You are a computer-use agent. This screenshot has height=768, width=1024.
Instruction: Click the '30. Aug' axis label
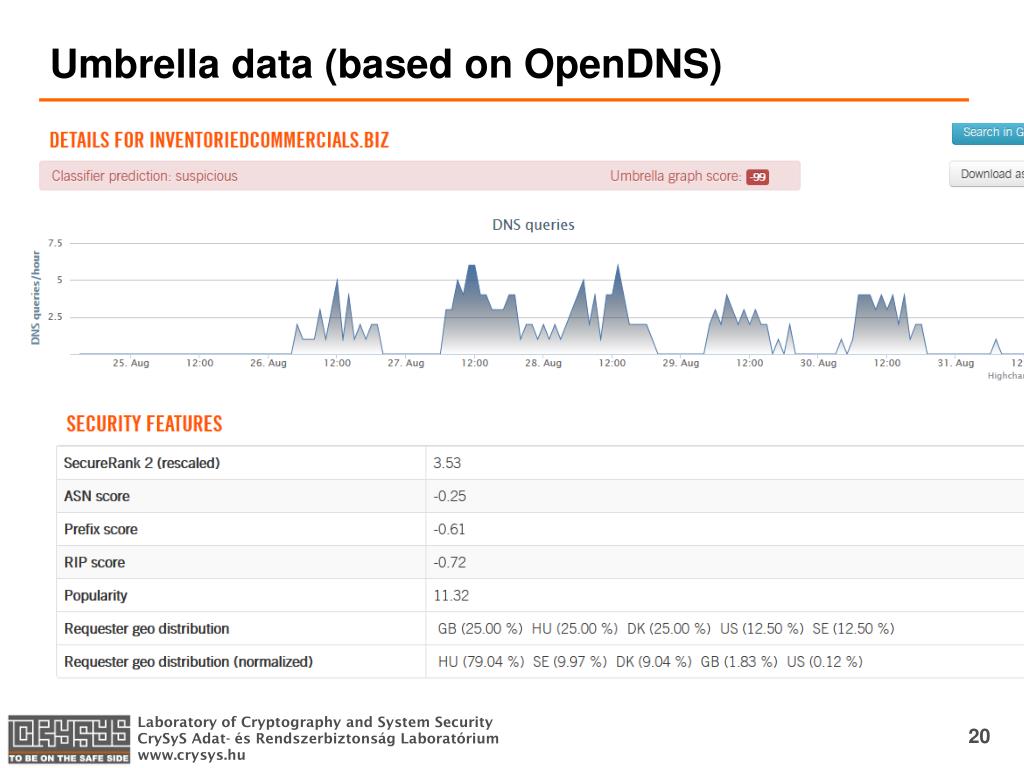tap(818, 363)
